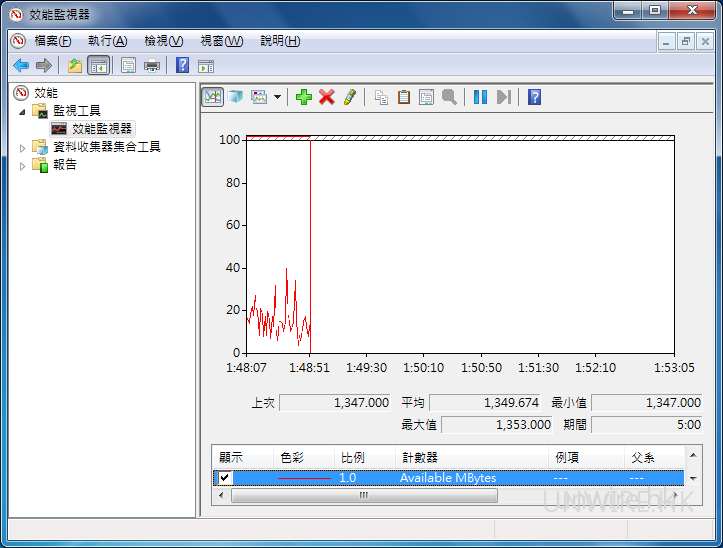This screenshot has height=548, width=723.
Task: Click the Paste Counter List clipboard icon
Action: tap(404, 97)
